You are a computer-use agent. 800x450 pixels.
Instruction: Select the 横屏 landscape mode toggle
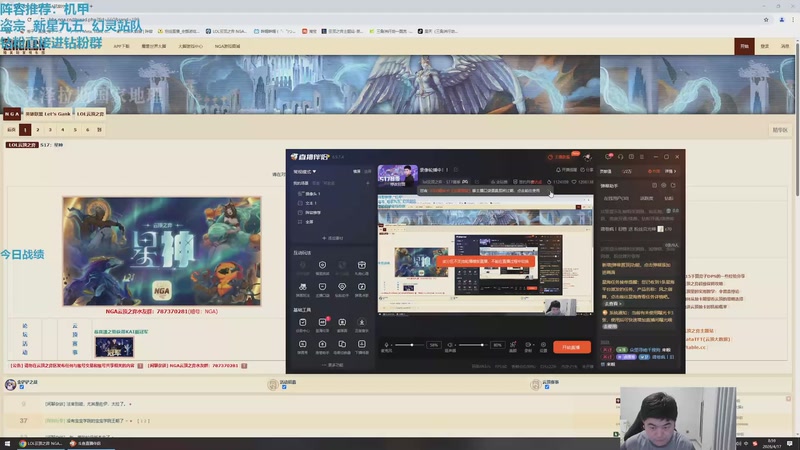tap(357, 171)
